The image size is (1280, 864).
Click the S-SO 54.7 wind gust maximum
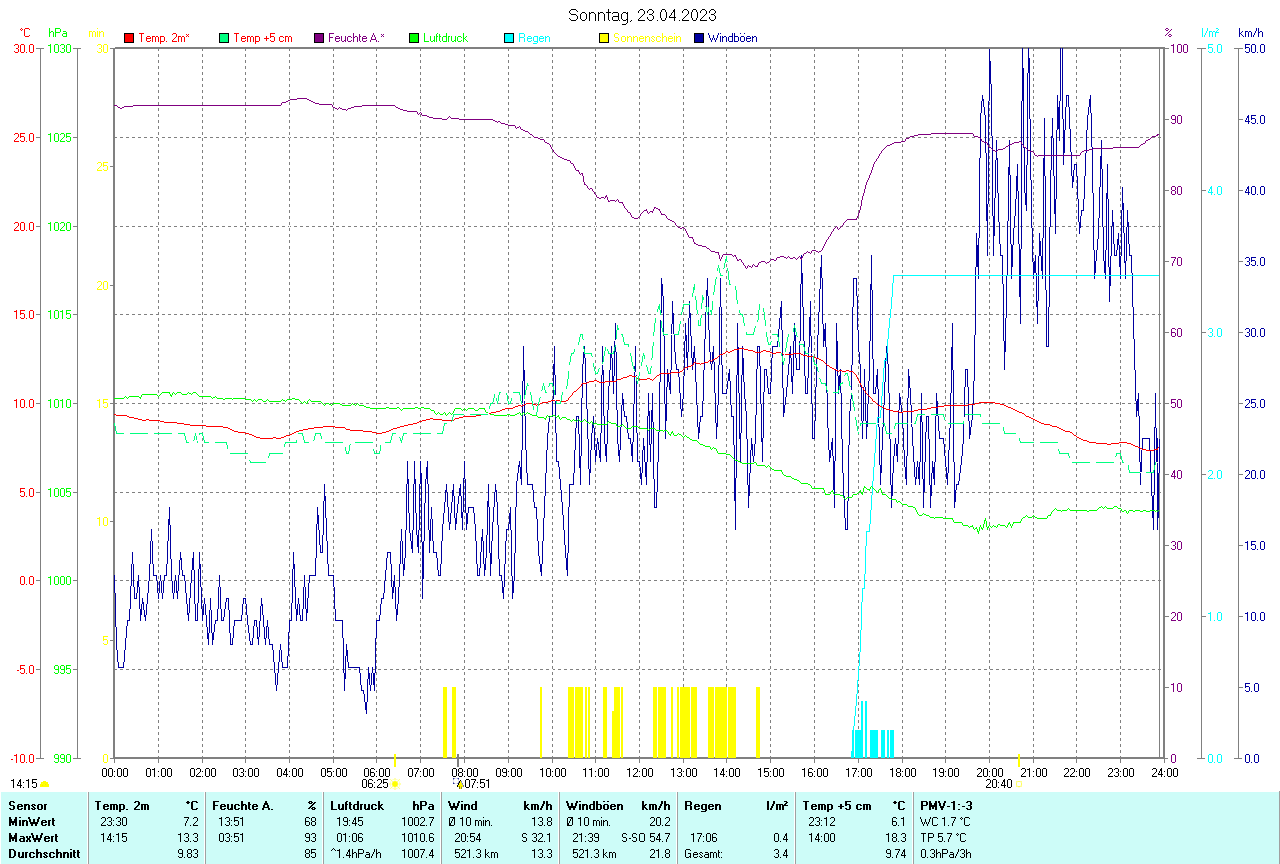[x=645, y=838]
